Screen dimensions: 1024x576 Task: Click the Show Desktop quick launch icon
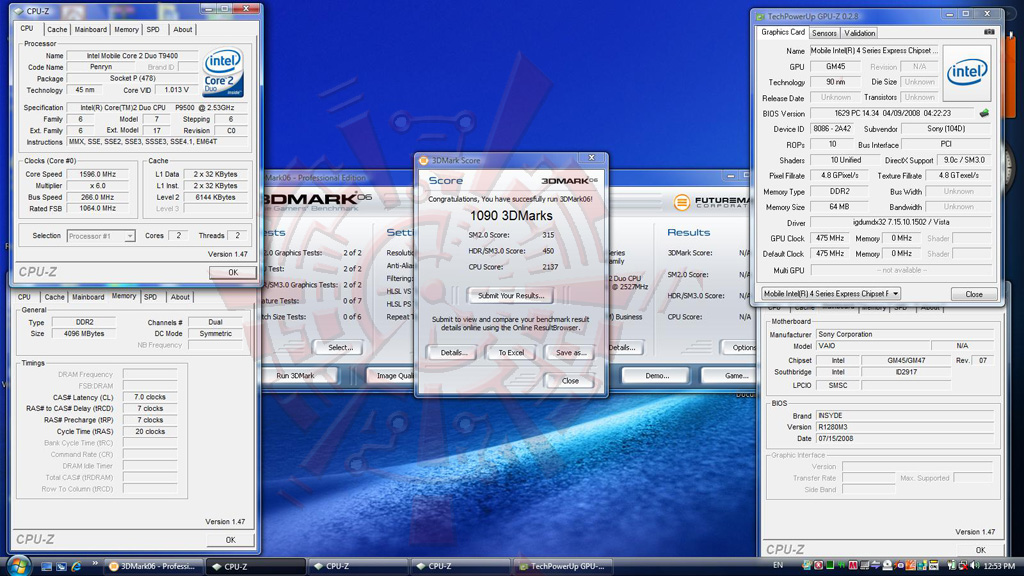(x=46, y=566)
